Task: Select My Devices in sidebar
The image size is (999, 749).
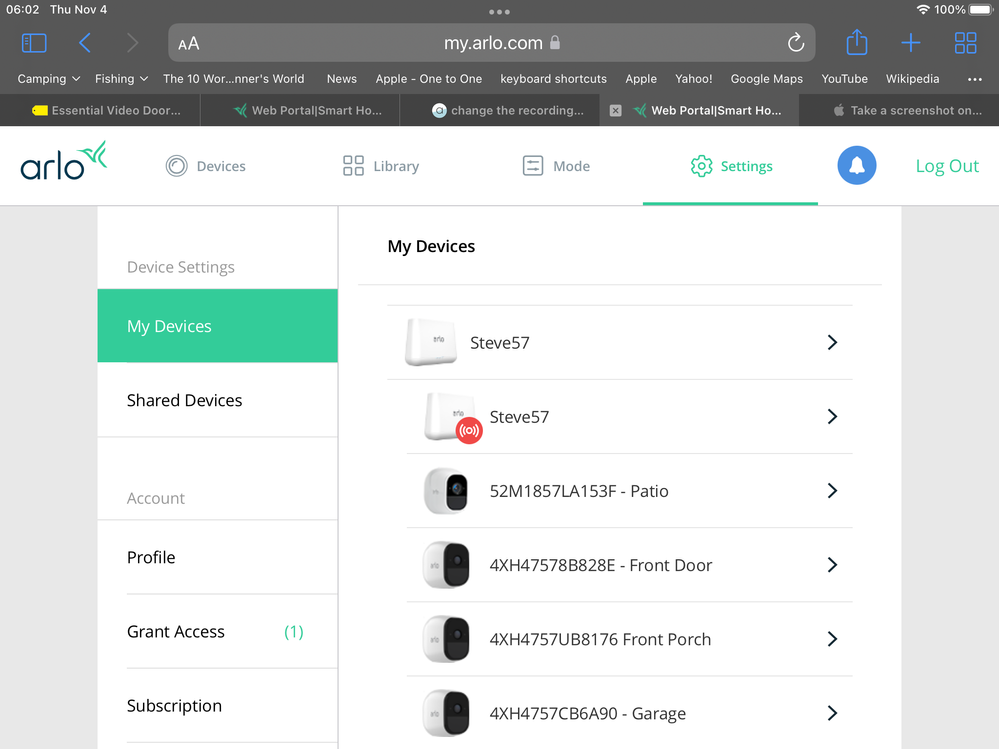Action: click(217, 325)
